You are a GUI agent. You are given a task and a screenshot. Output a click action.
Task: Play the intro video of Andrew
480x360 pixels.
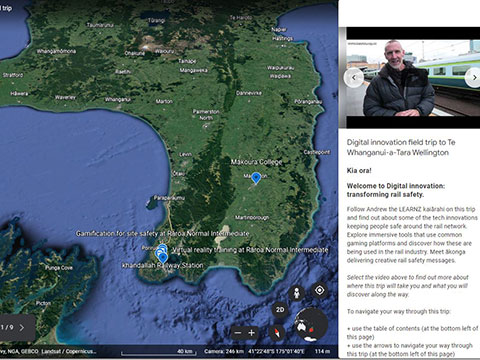413,78
